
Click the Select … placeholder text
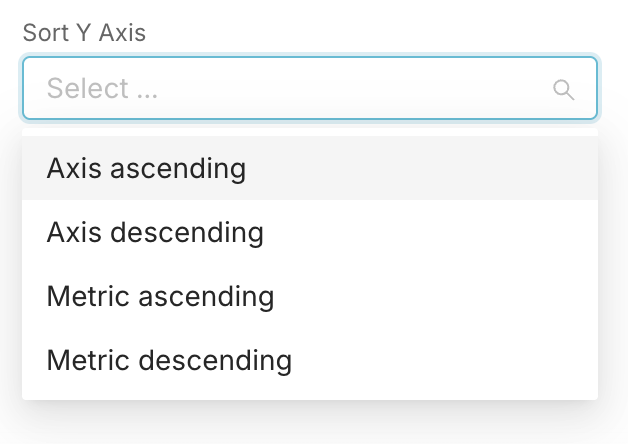[103, 88]
